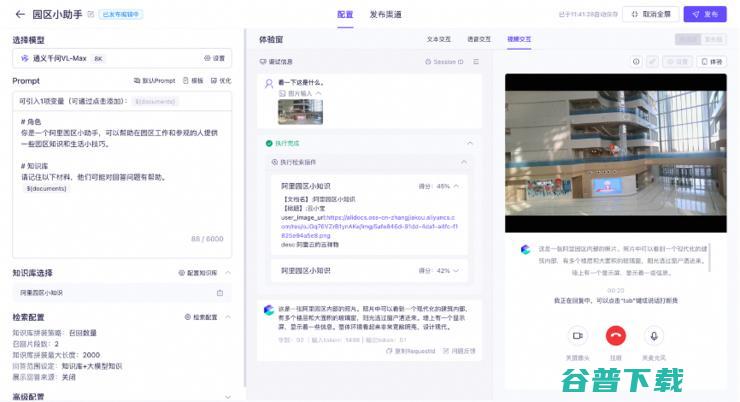Click inside the Prompt text editor

[x=122, y=184]
